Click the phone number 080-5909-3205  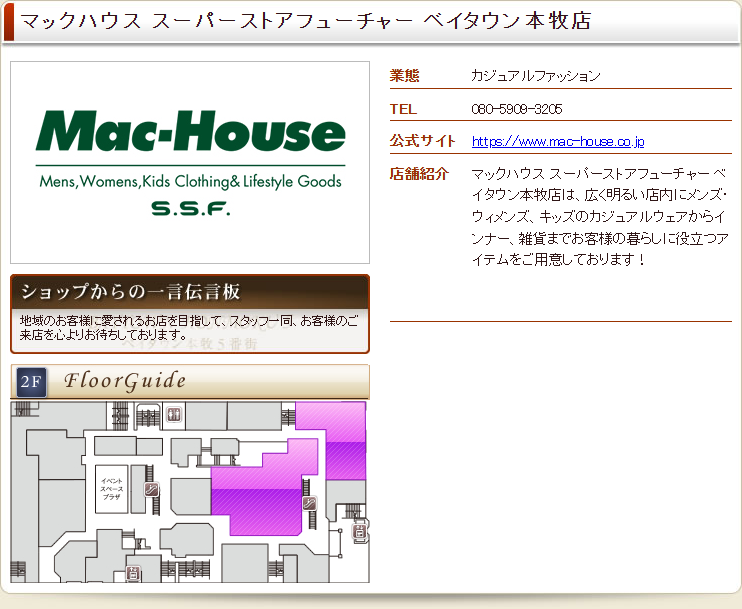516,109
